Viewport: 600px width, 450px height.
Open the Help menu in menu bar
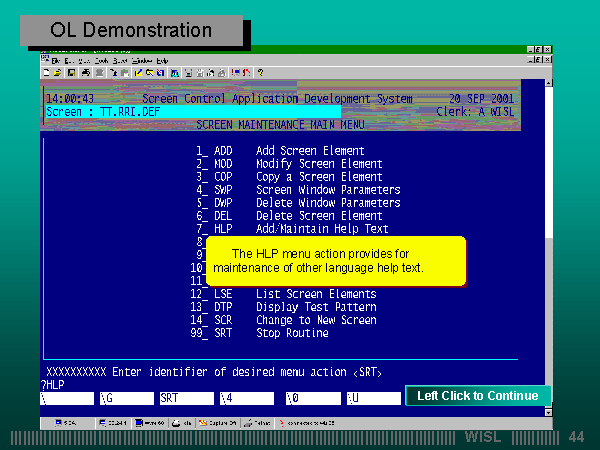[162, 60]
